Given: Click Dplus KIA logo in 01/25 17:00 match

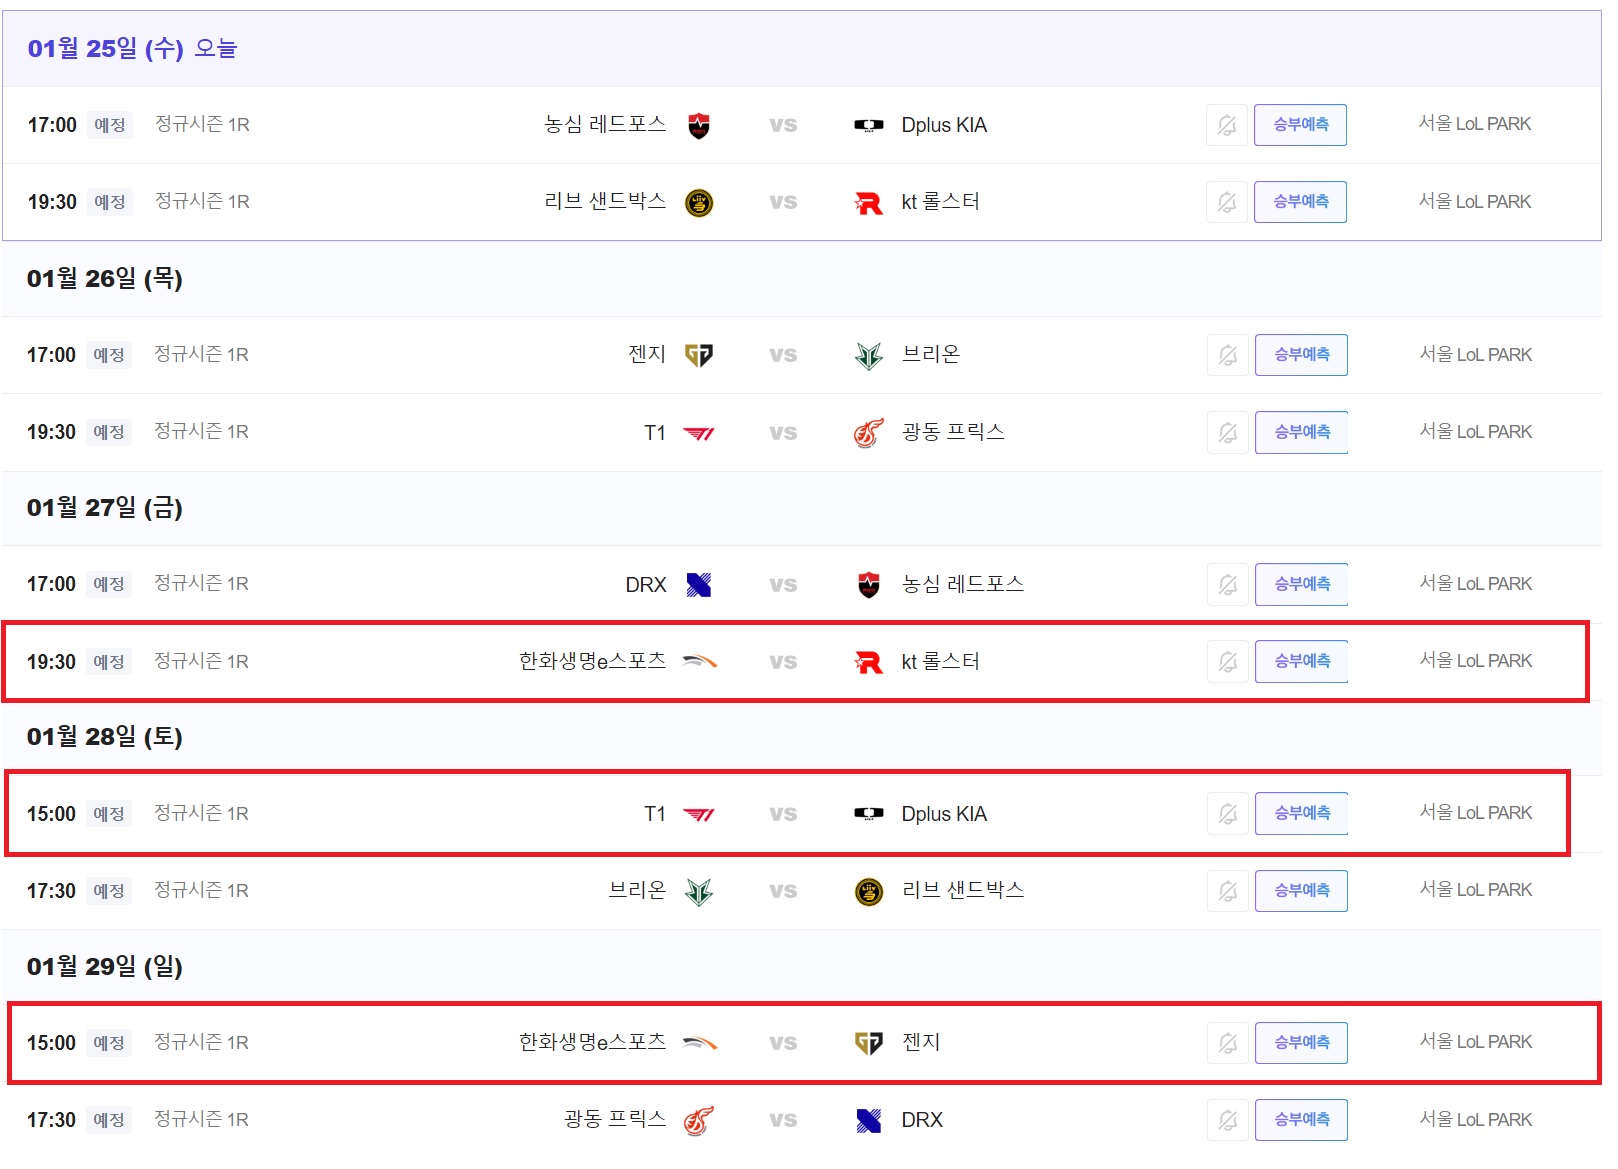Looking at the screenshot, I should coord(868,125).
